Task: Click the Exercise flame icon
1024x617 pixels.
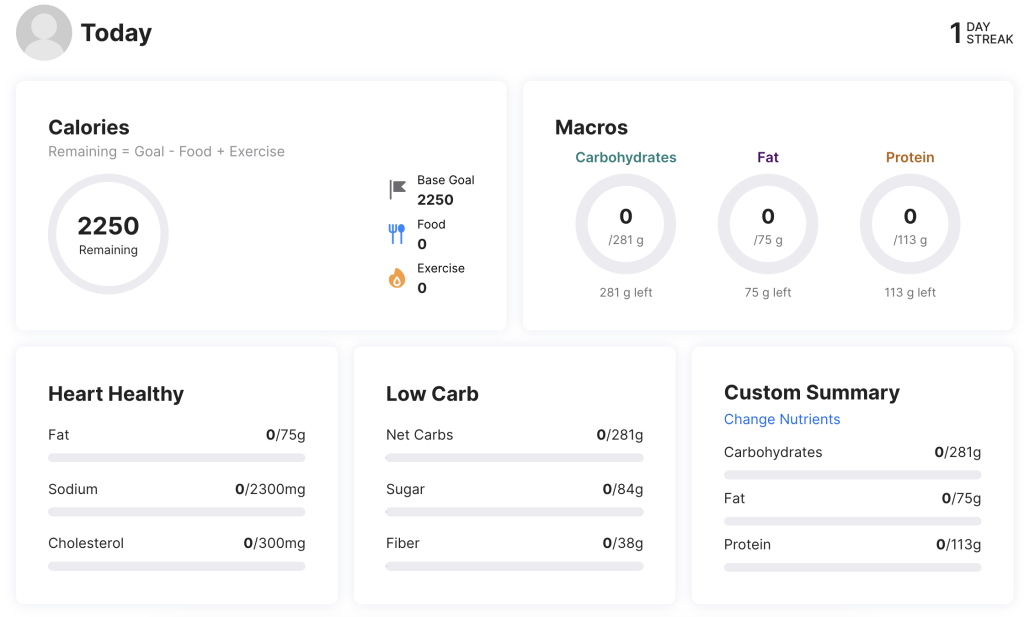Action: coord(397,278)
